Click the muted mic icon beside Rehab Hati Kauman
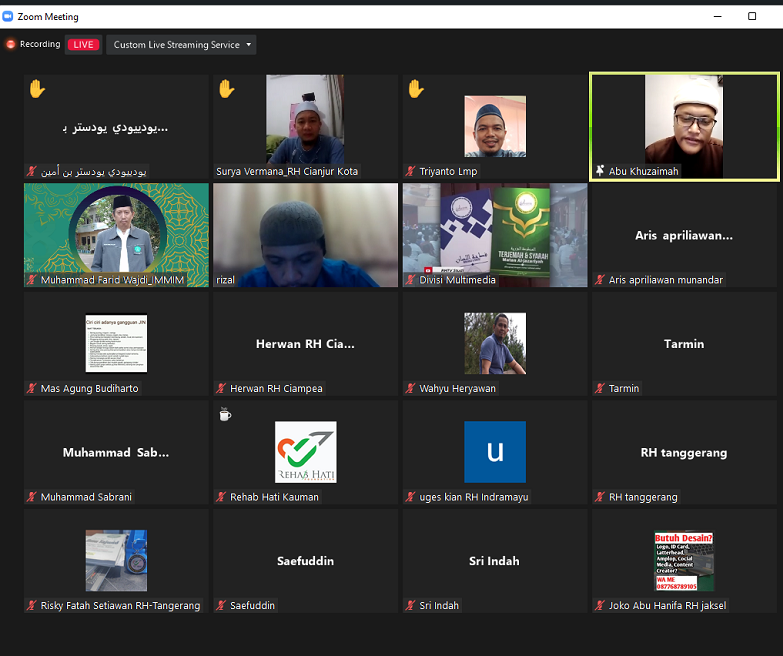The image size is (783, 656). [x=221, y=497]
